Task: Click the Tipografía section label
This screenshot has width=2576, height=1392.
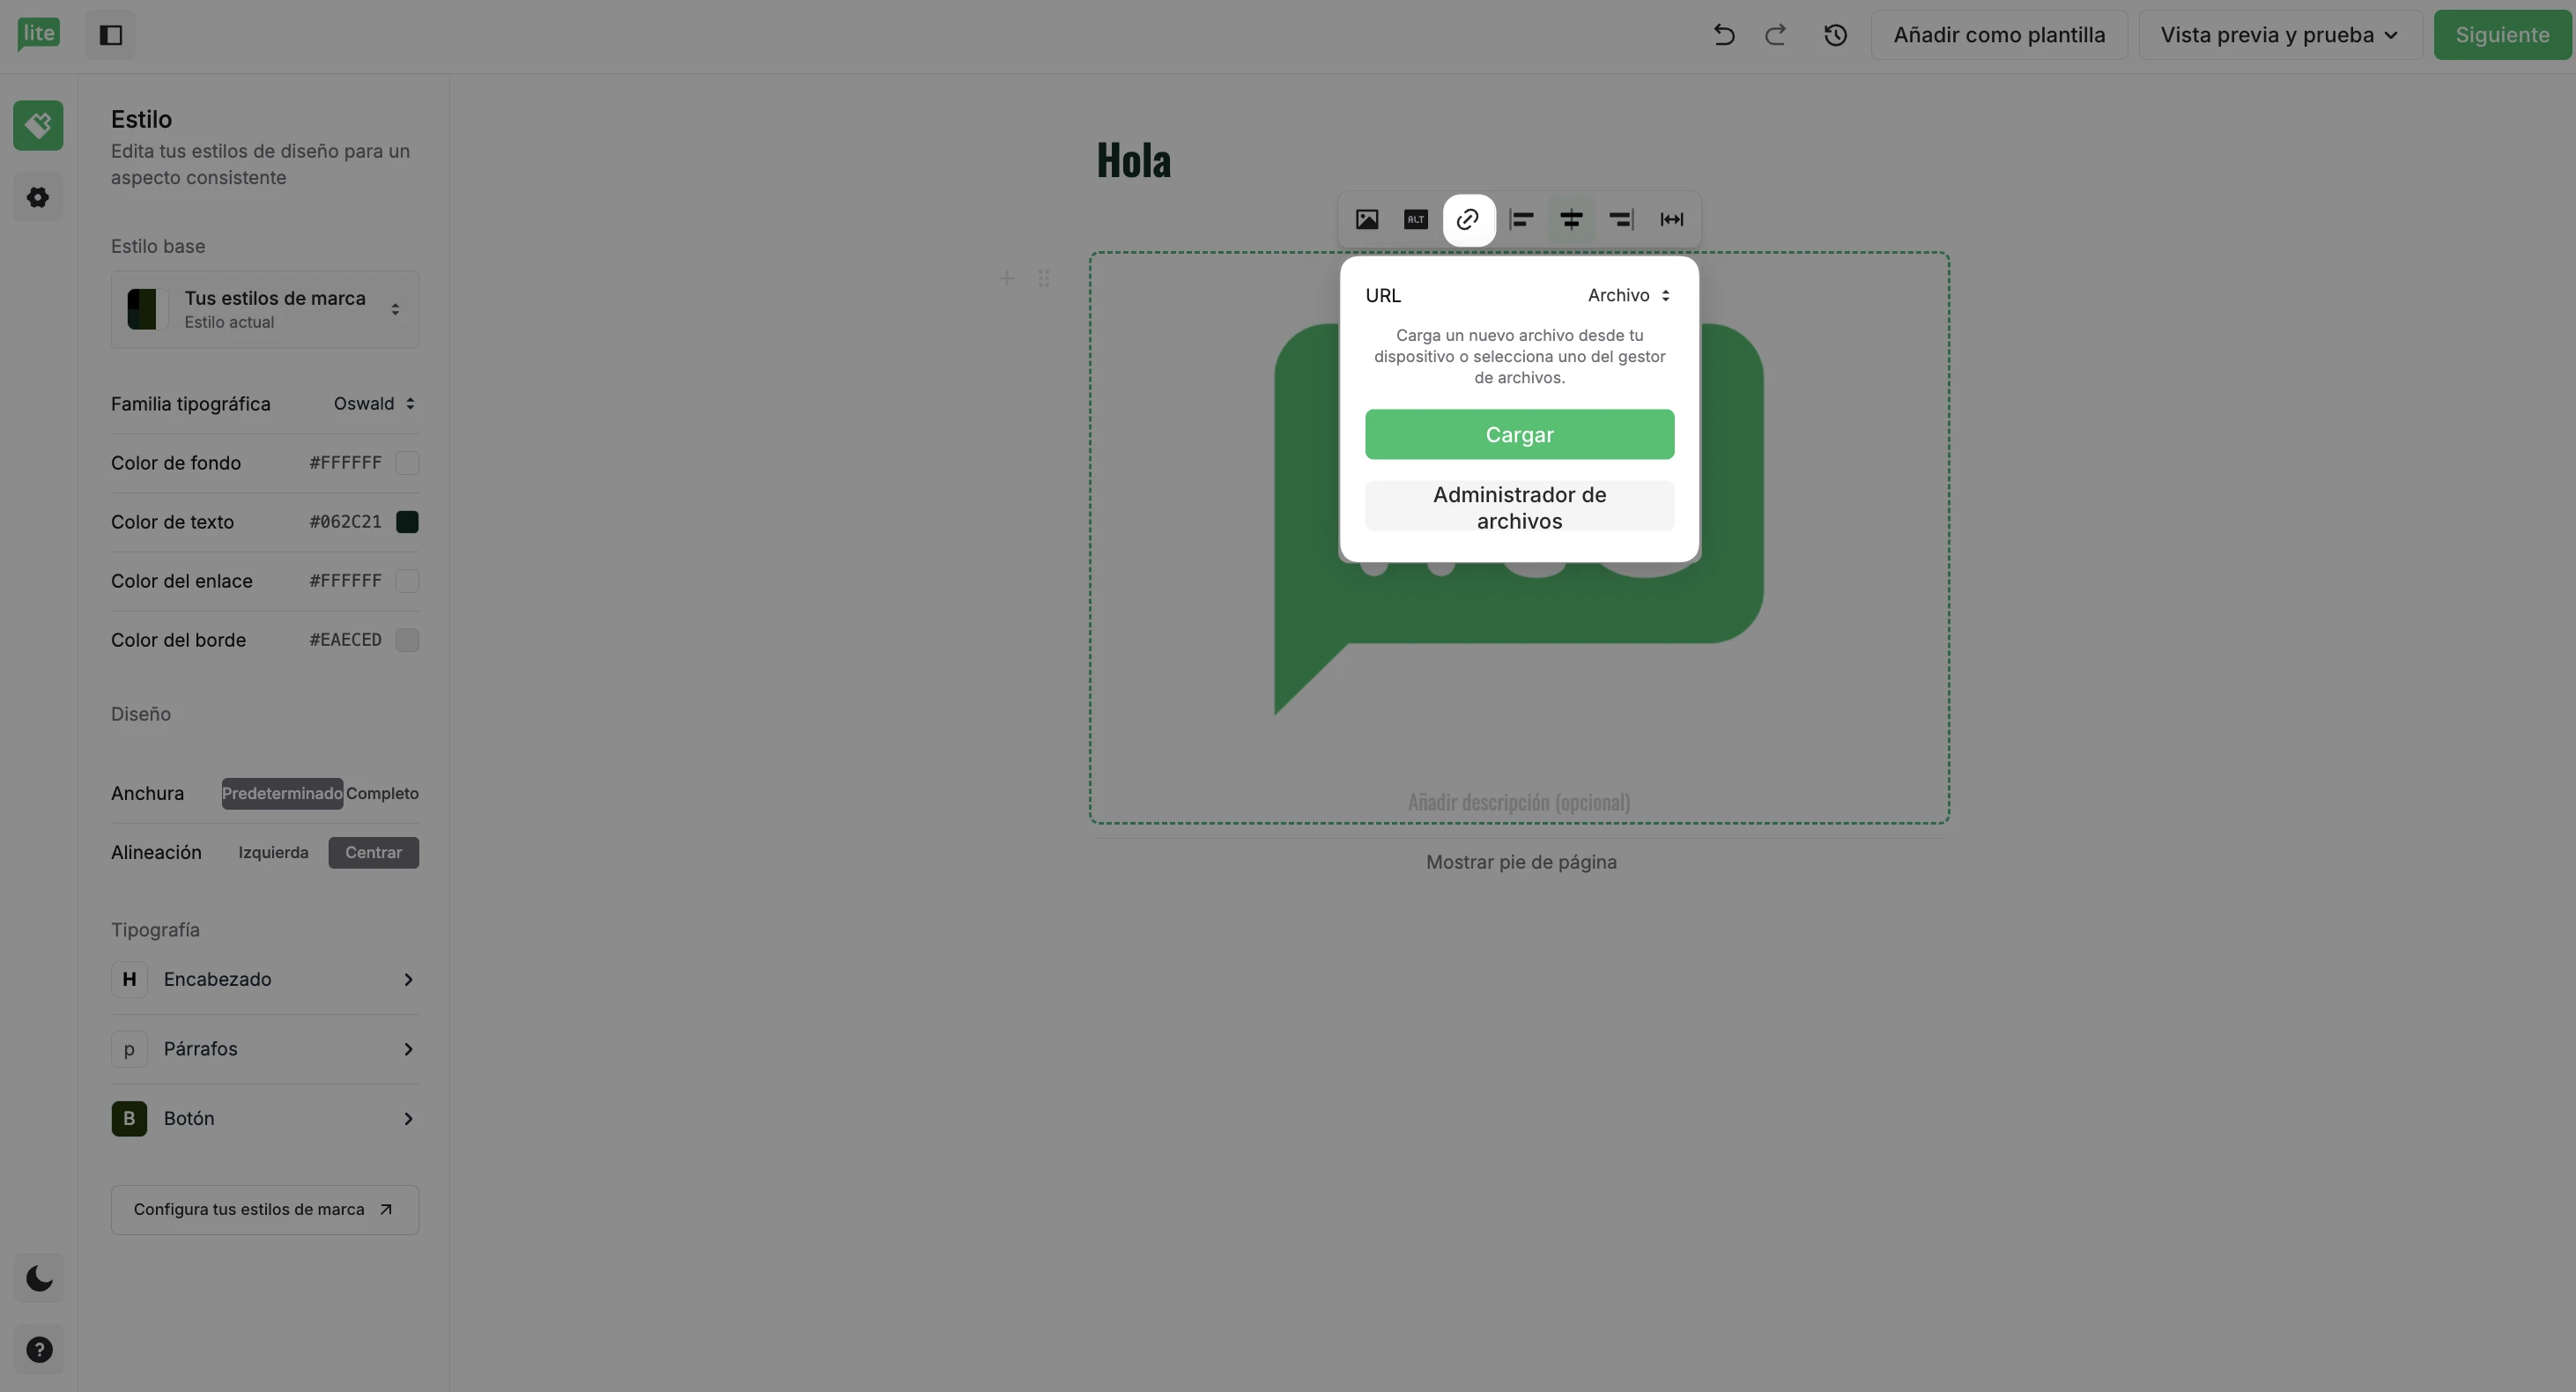Action: 155,930
